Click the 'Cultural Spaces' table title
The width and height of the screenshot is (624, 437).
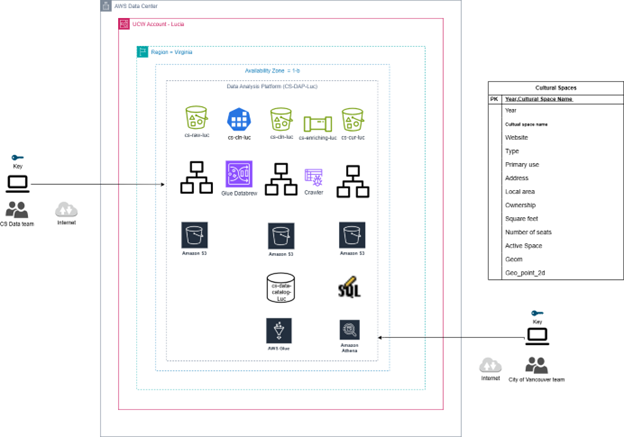(556, 88)
